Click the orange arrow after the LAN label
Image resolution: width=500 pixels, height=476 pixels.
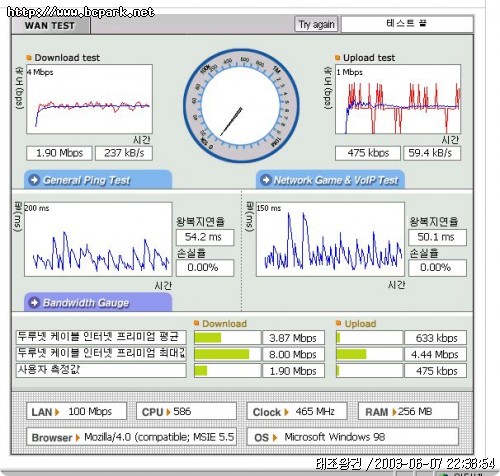57,412
